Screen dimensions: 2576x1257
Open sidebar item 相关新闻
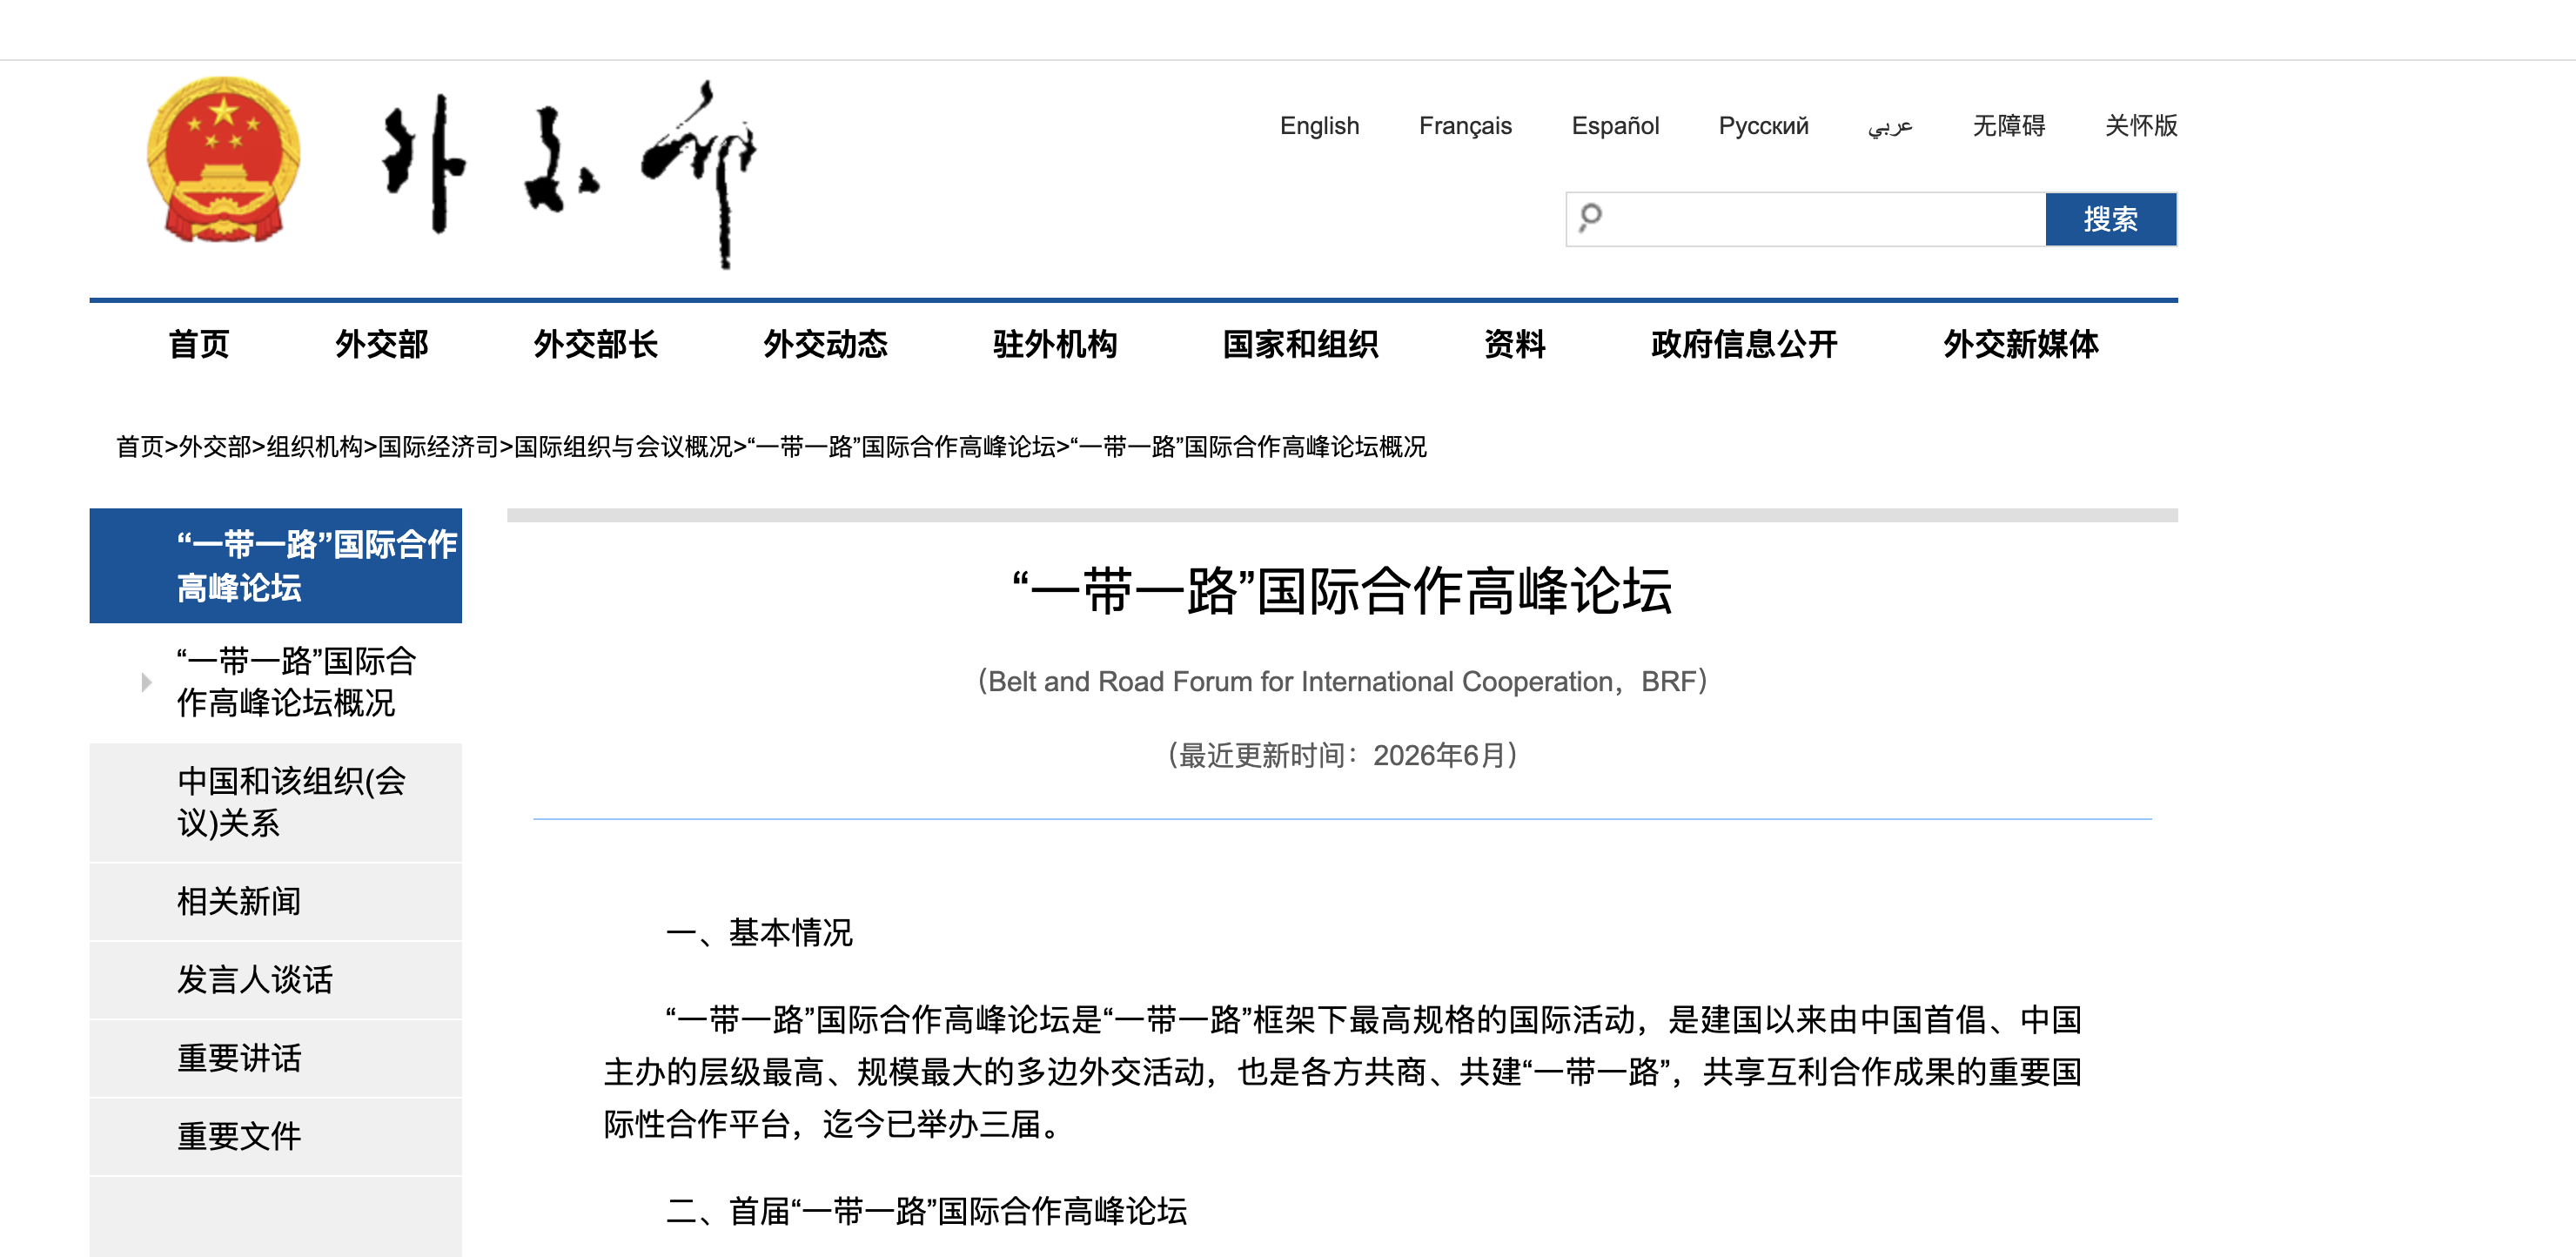(276, 902)
